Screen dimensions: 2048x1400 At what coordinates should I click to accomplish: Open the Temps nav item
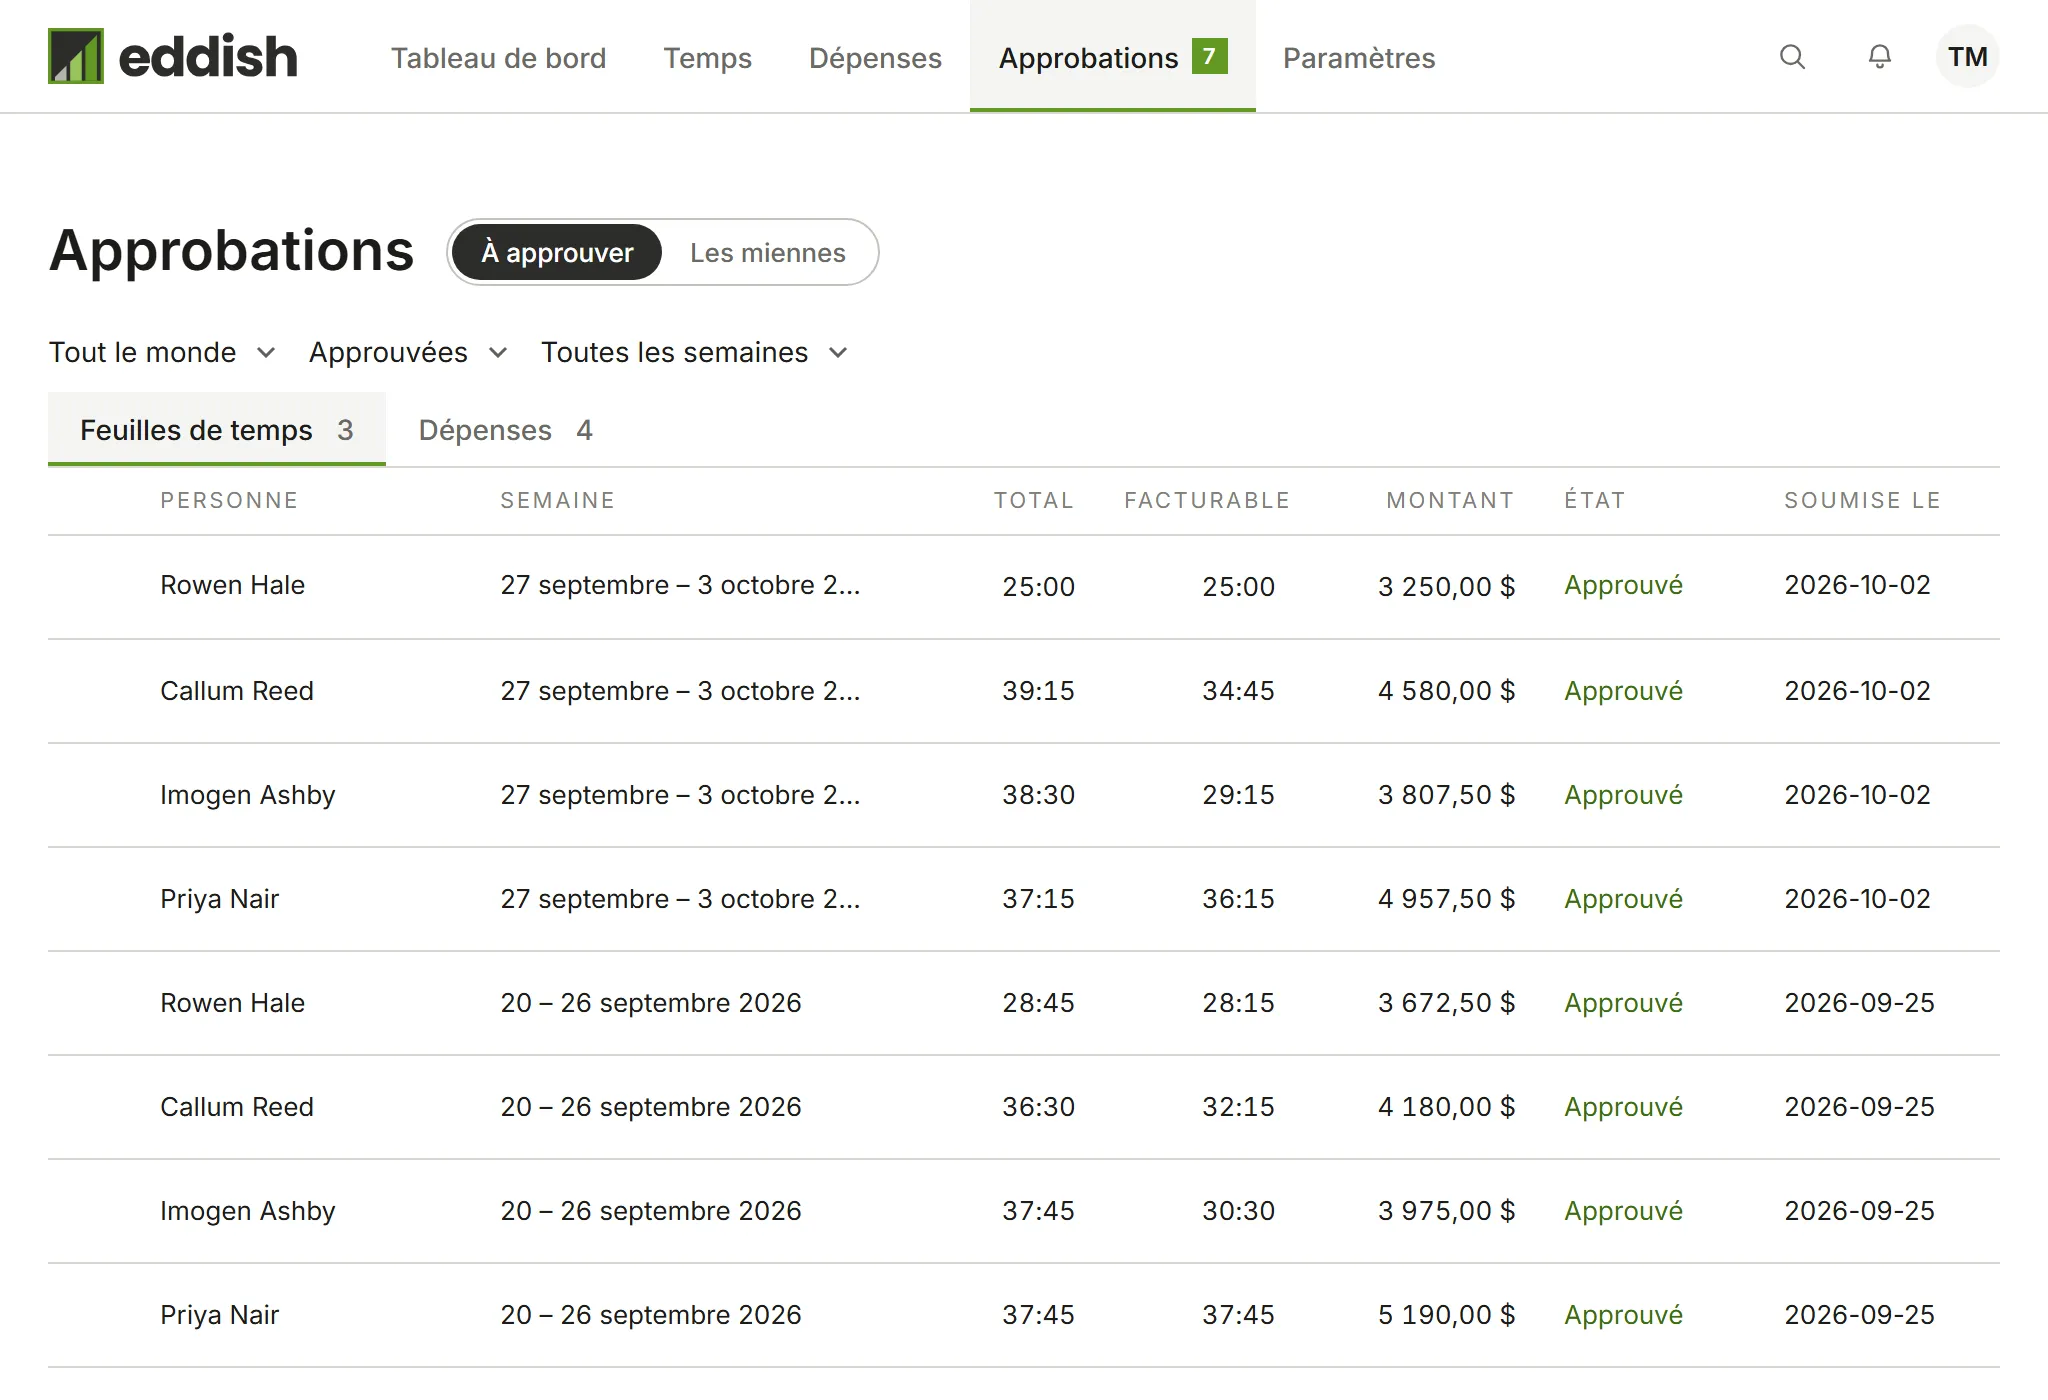tap(707, 57)
